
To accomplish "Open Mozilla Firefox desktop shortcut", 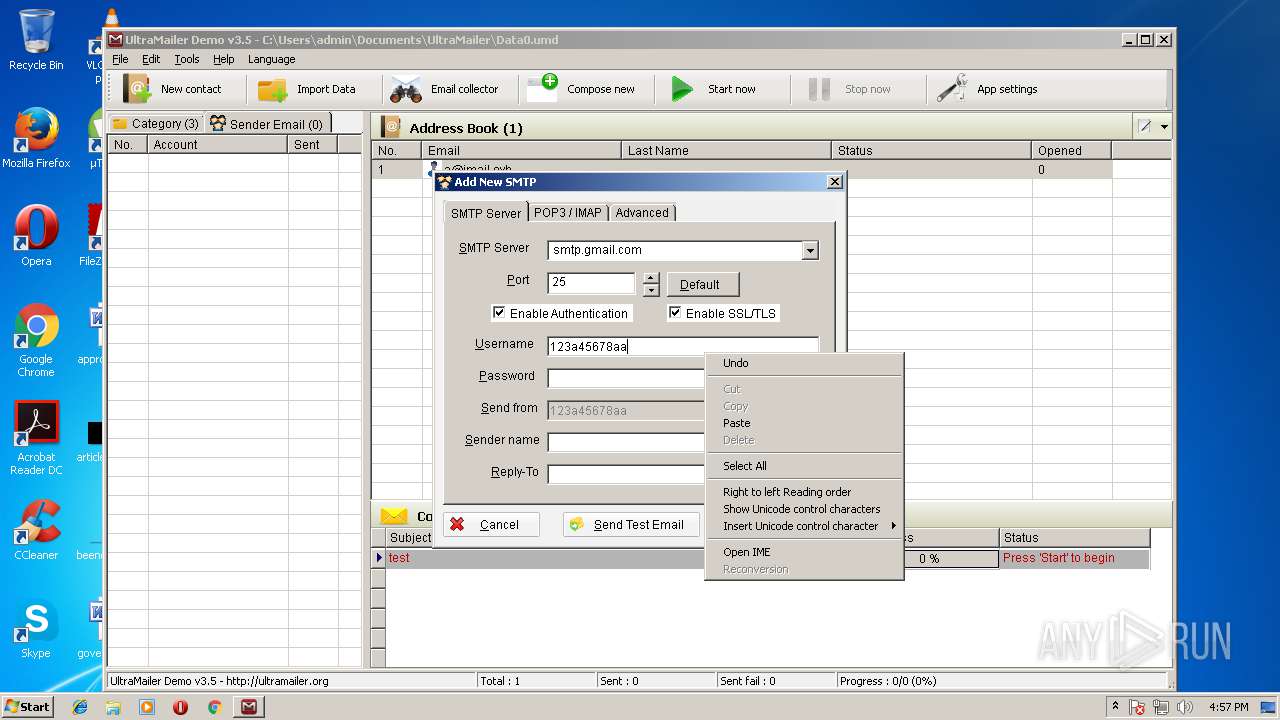I will (36, 137).
